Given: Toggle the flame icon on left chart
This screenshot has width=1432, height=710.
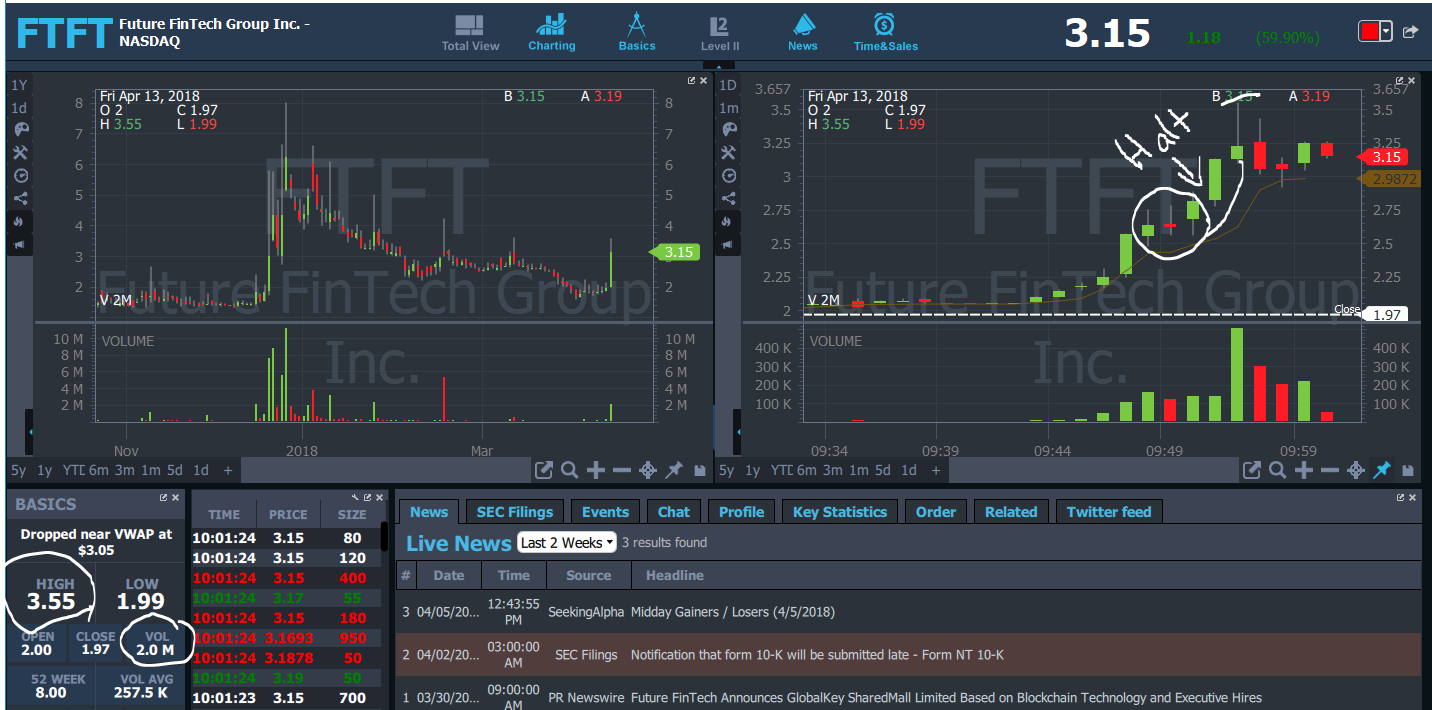Looking at the screenshot, I should pos(20,221).
